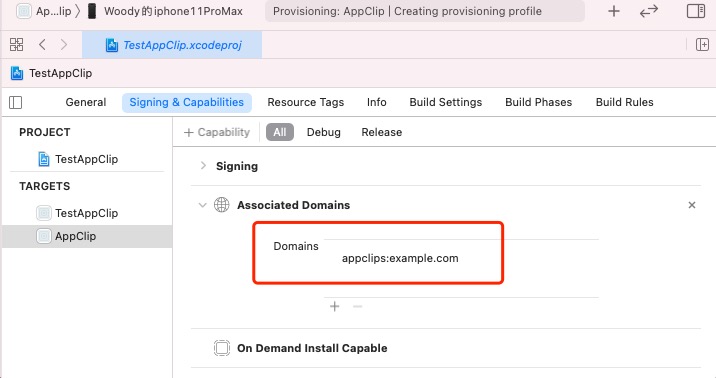Toggle the inspector panel icon at top right
Viewport: 716px width, 378px height.
pyautogui.click(x=696, y=11)
